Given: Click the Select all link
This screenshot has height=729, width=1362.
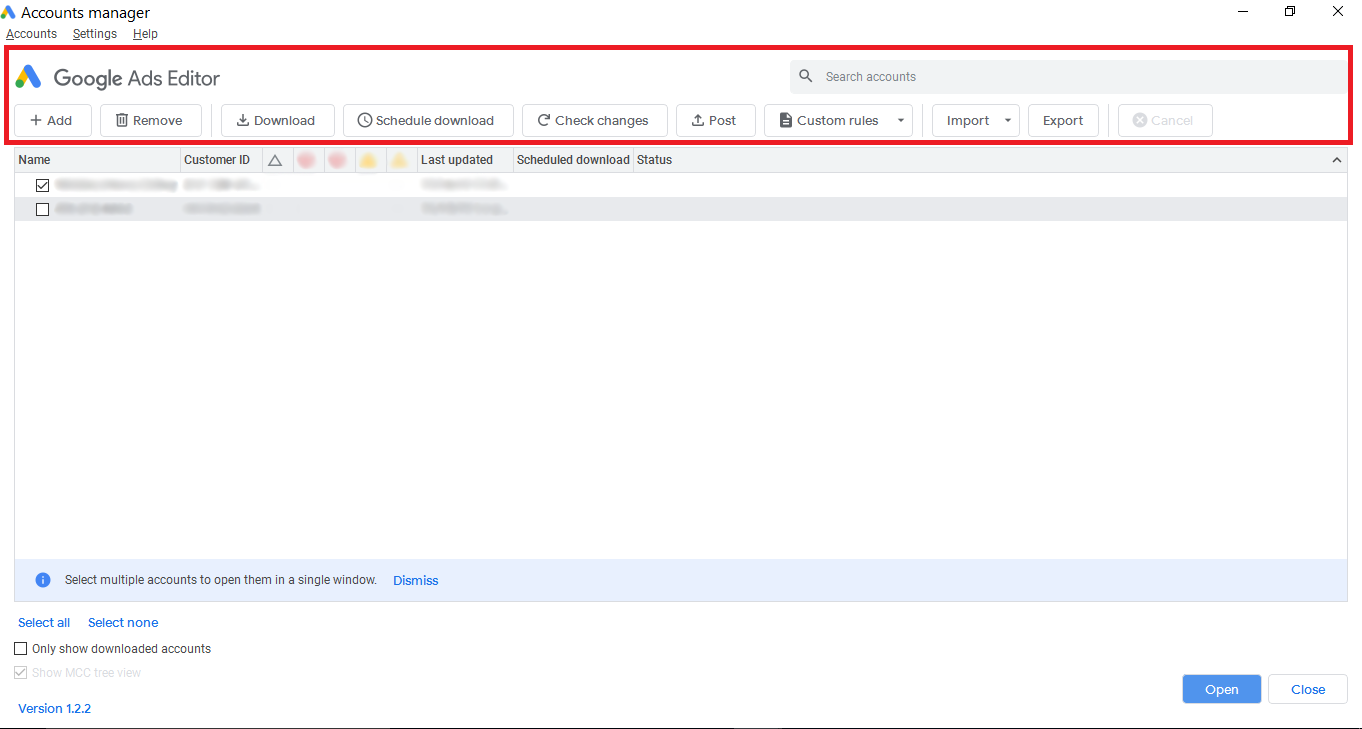Looking at the screenshot, I should [x=44, y=622].
